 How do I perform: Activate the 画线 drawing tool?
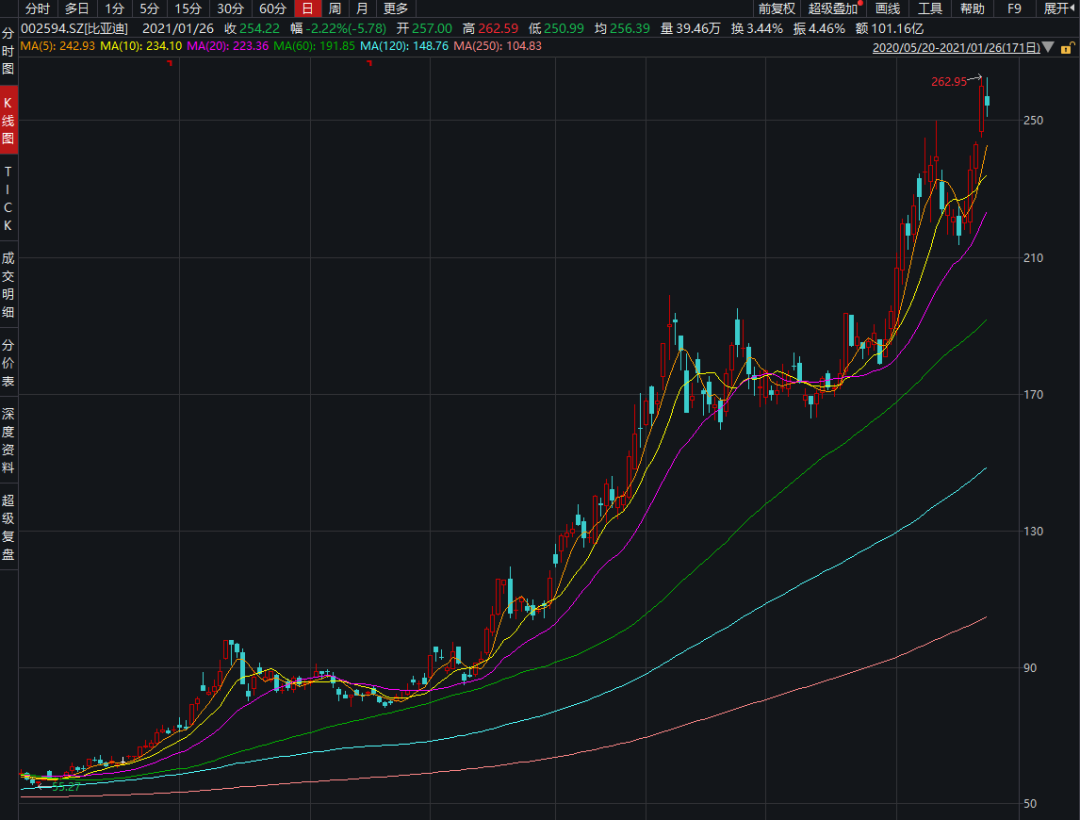click(889, 8)
